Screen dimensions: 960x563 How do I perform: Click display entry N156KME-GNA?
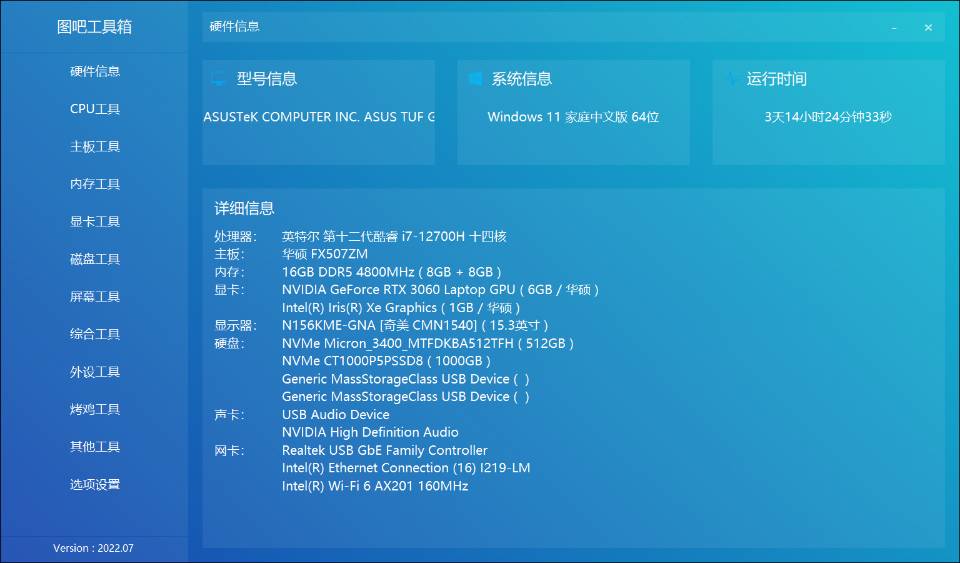click(415, 326)
